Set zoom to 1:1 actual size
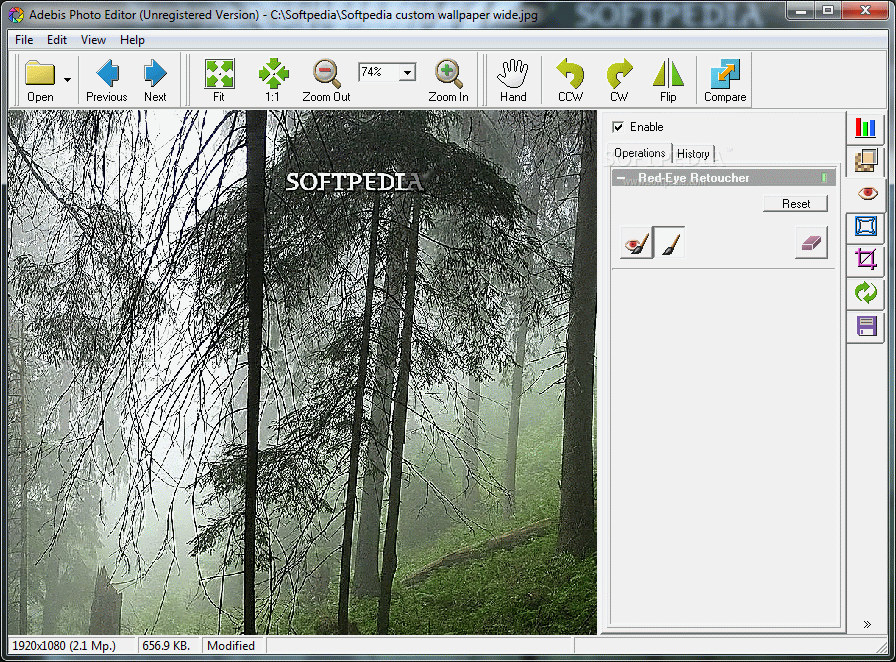 273,80
